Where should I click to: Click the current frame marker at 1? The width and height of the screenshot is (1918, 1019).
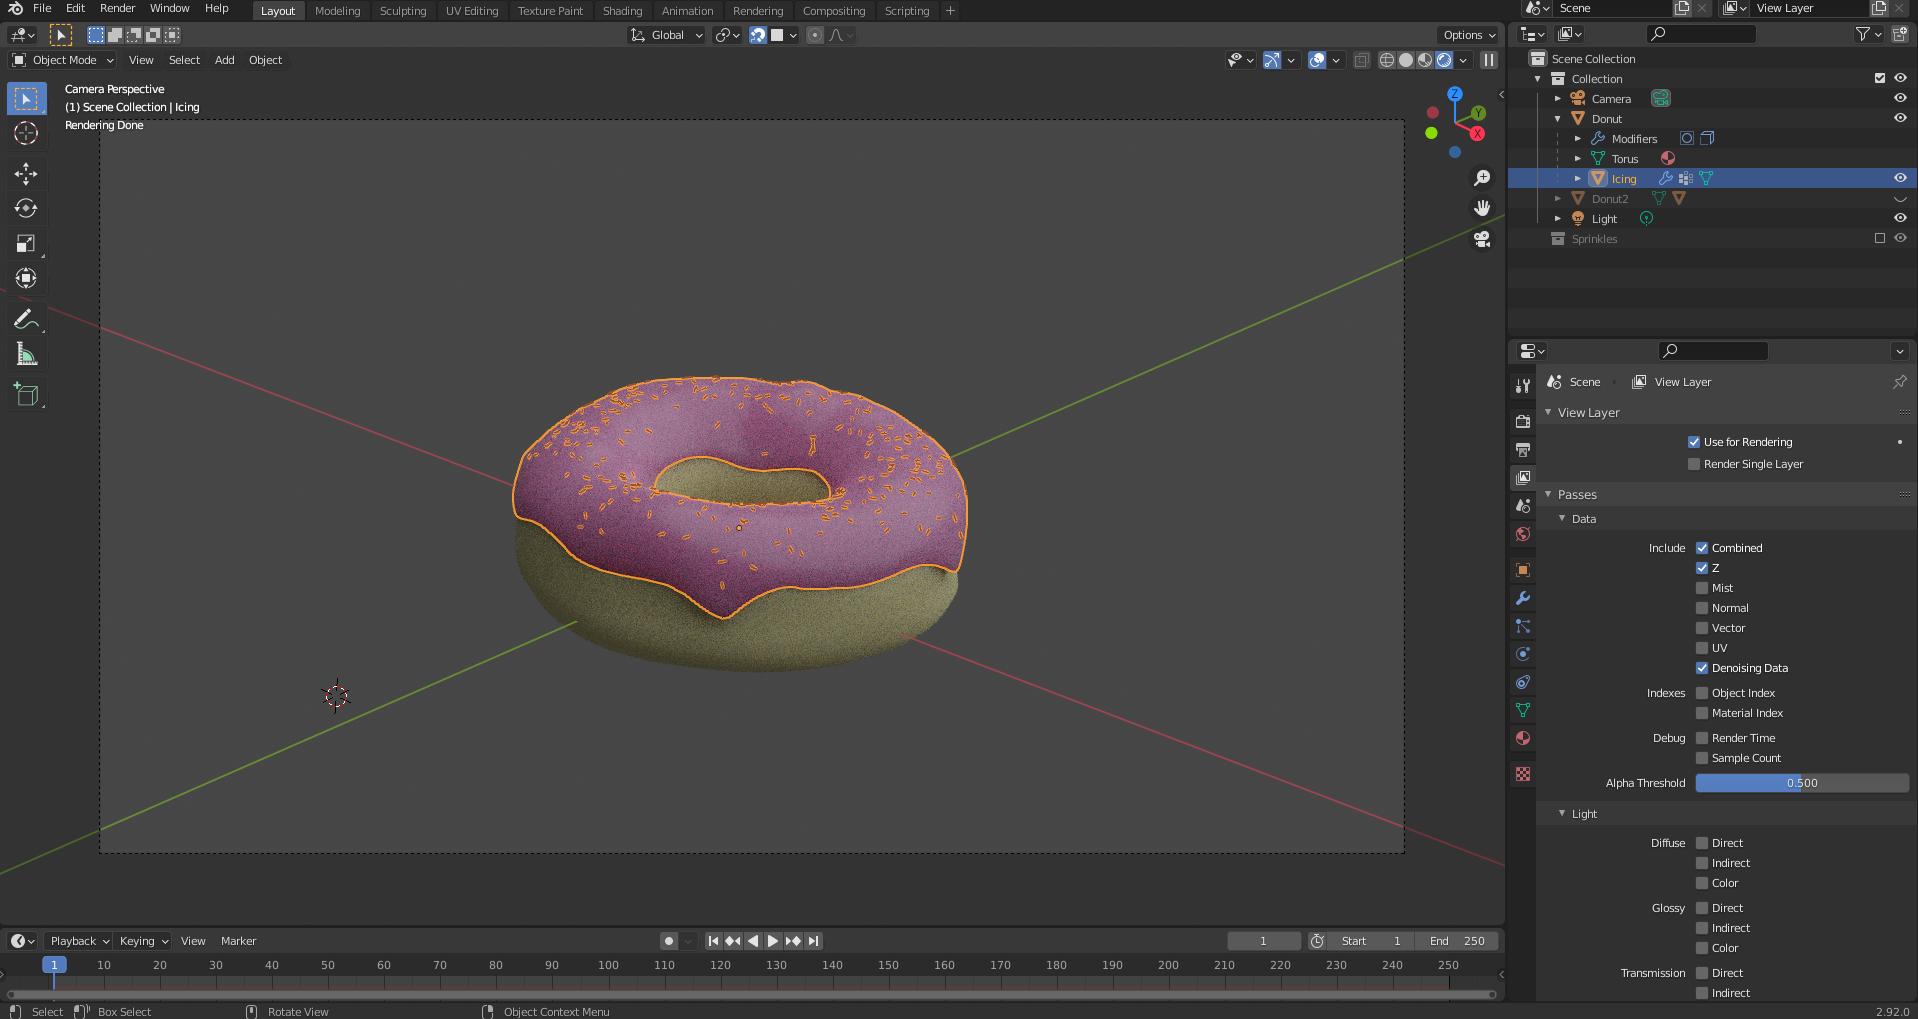click(54, 965)
